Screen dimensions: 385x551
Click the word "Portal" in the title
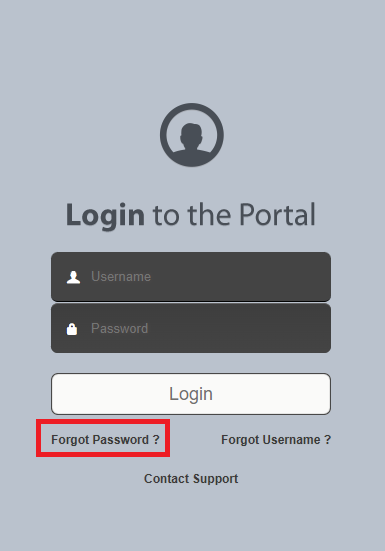tap(278, 214)
